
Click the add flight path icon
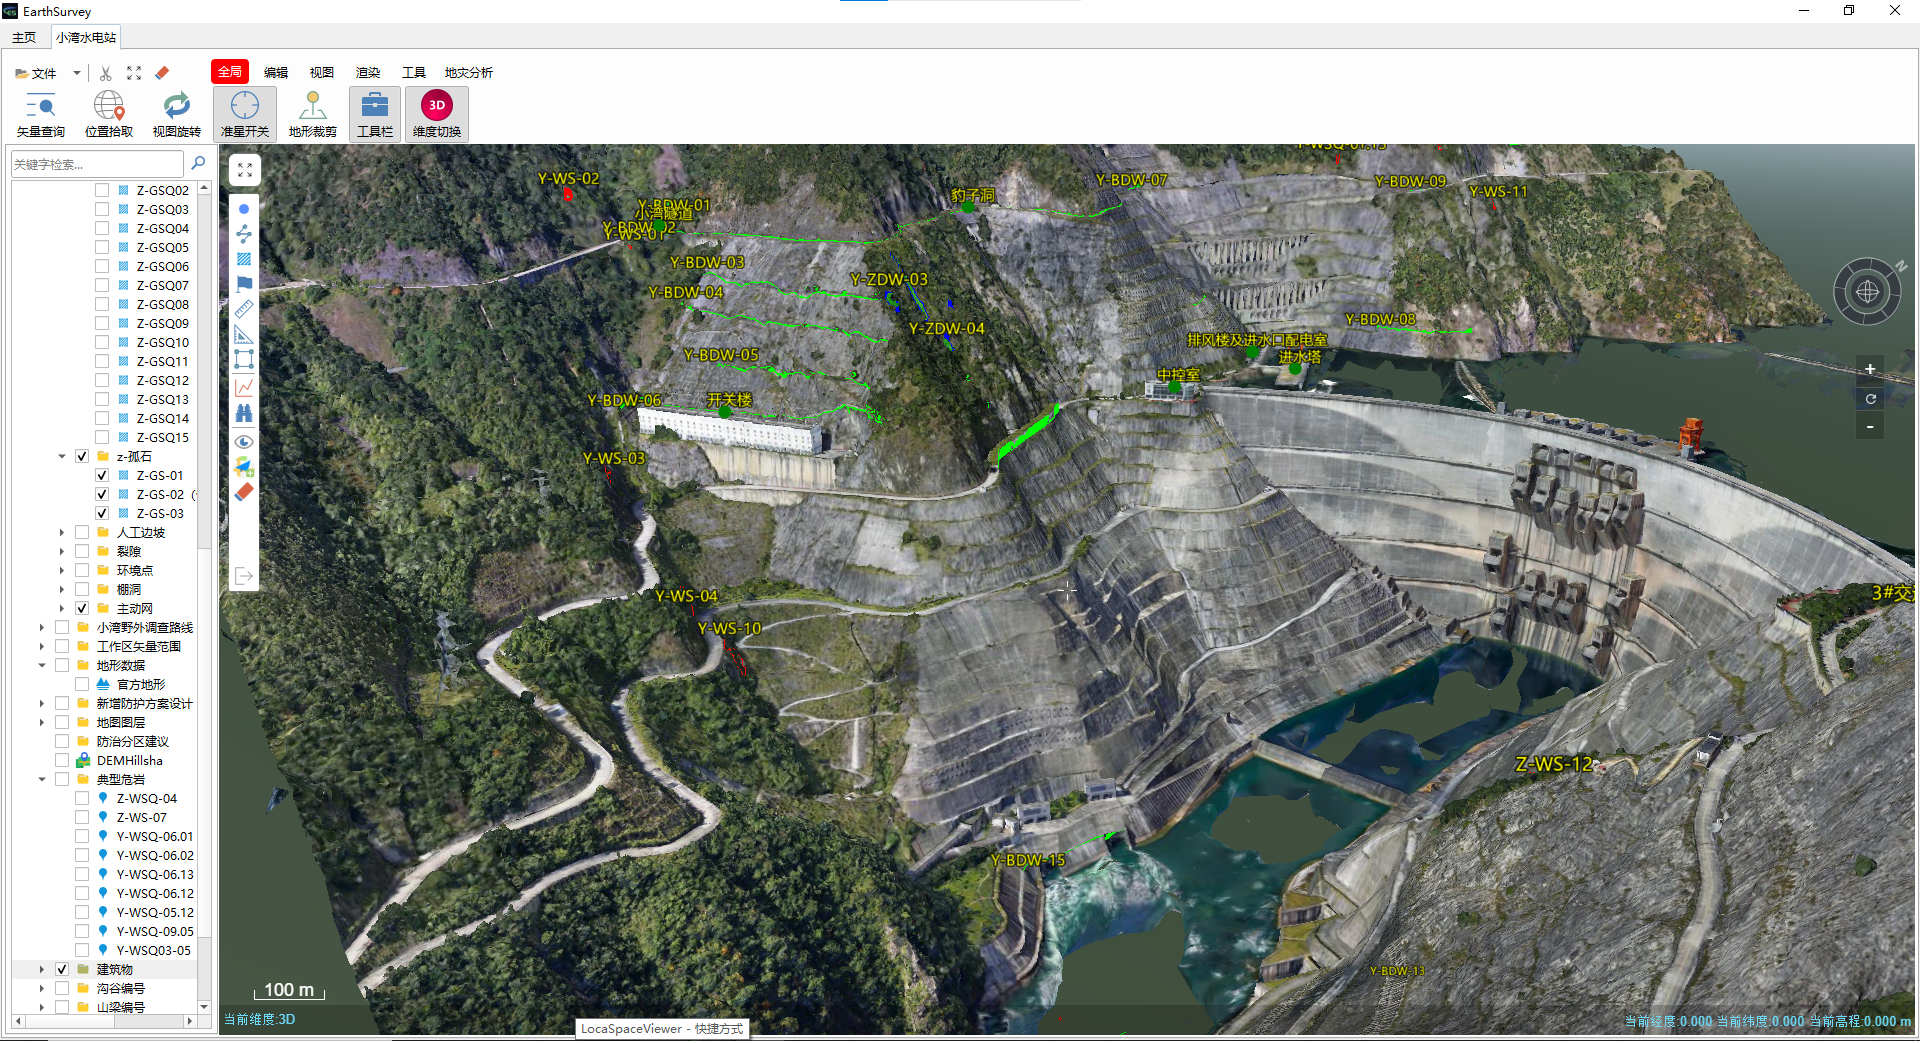[244, 467]
